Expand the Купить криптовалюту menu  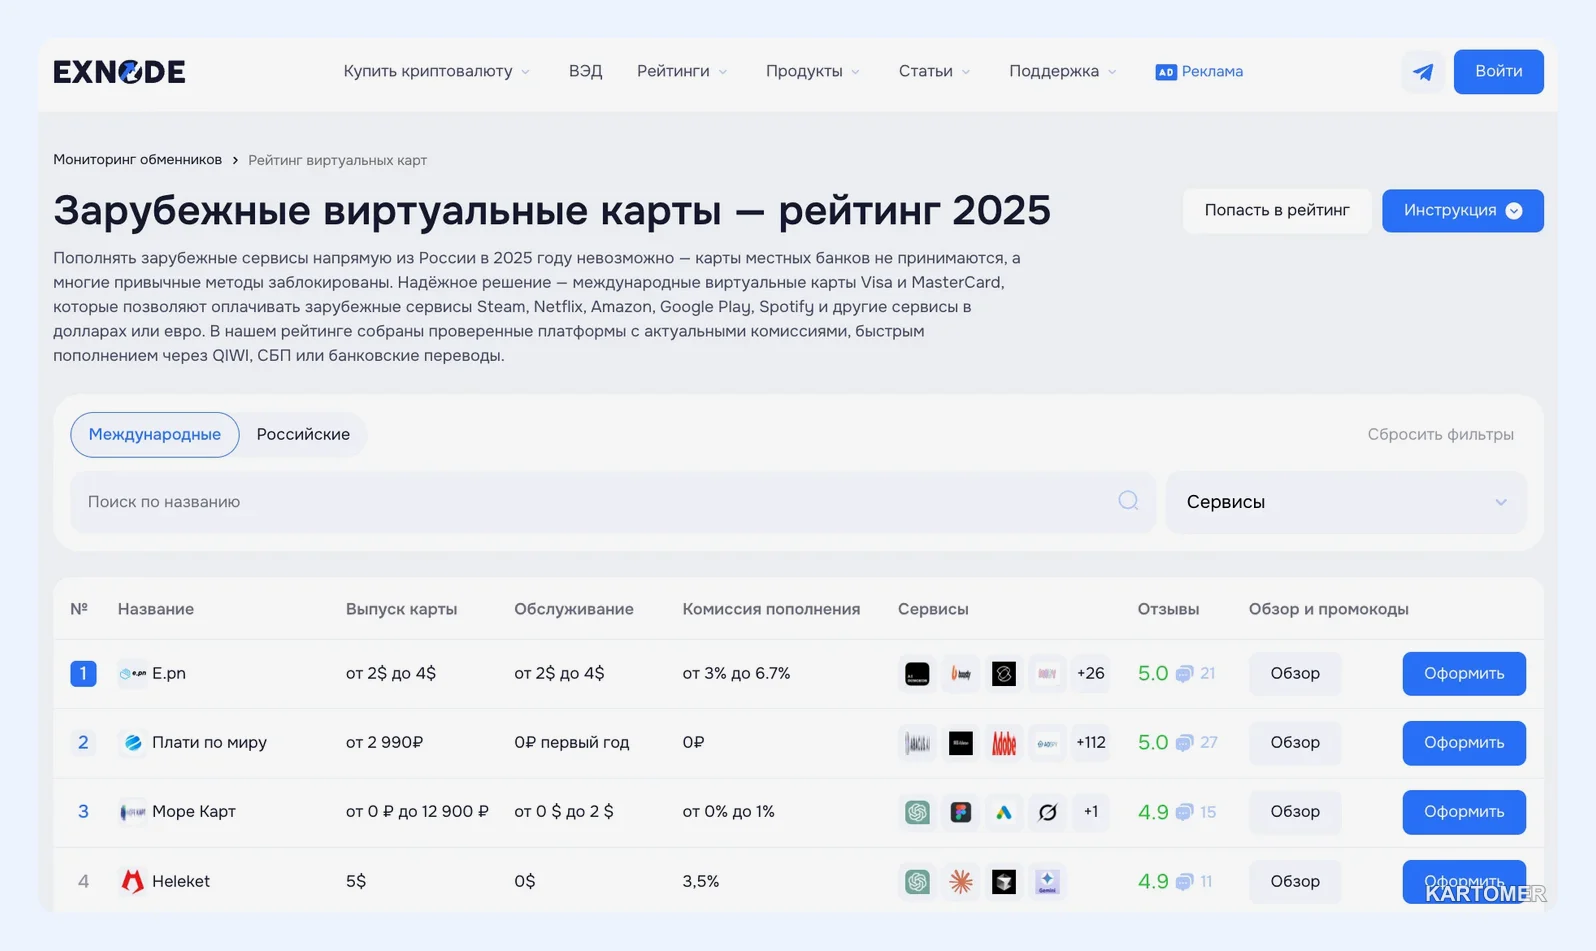(x=436, y=71)
